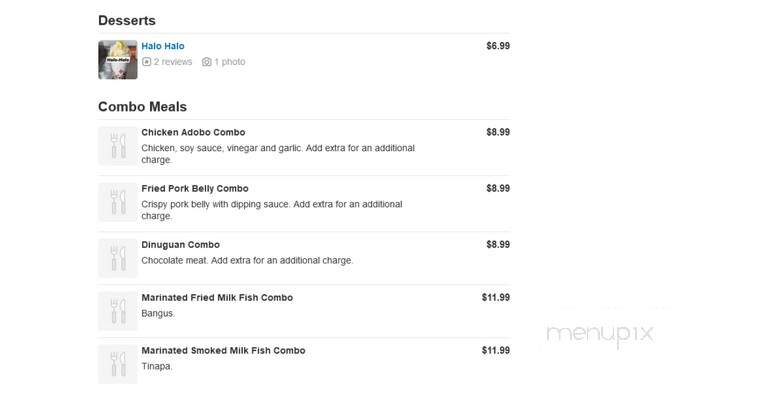Click the reviews icon beside 2 reviews
This screenshot has width=779, height=416.
[146, 62]
